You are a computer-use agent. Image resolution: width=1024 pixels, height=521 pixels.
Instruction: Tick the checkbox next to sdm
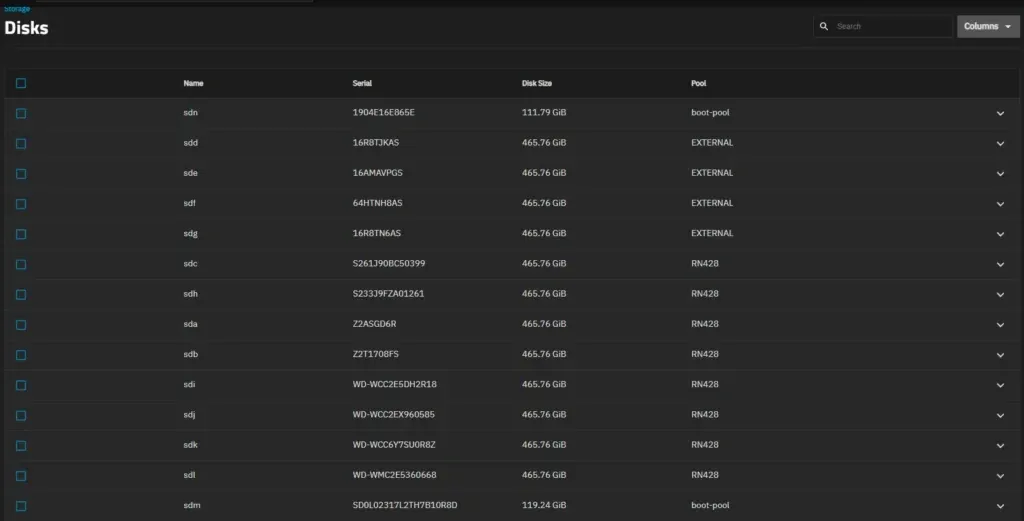[x=21, y=506]
